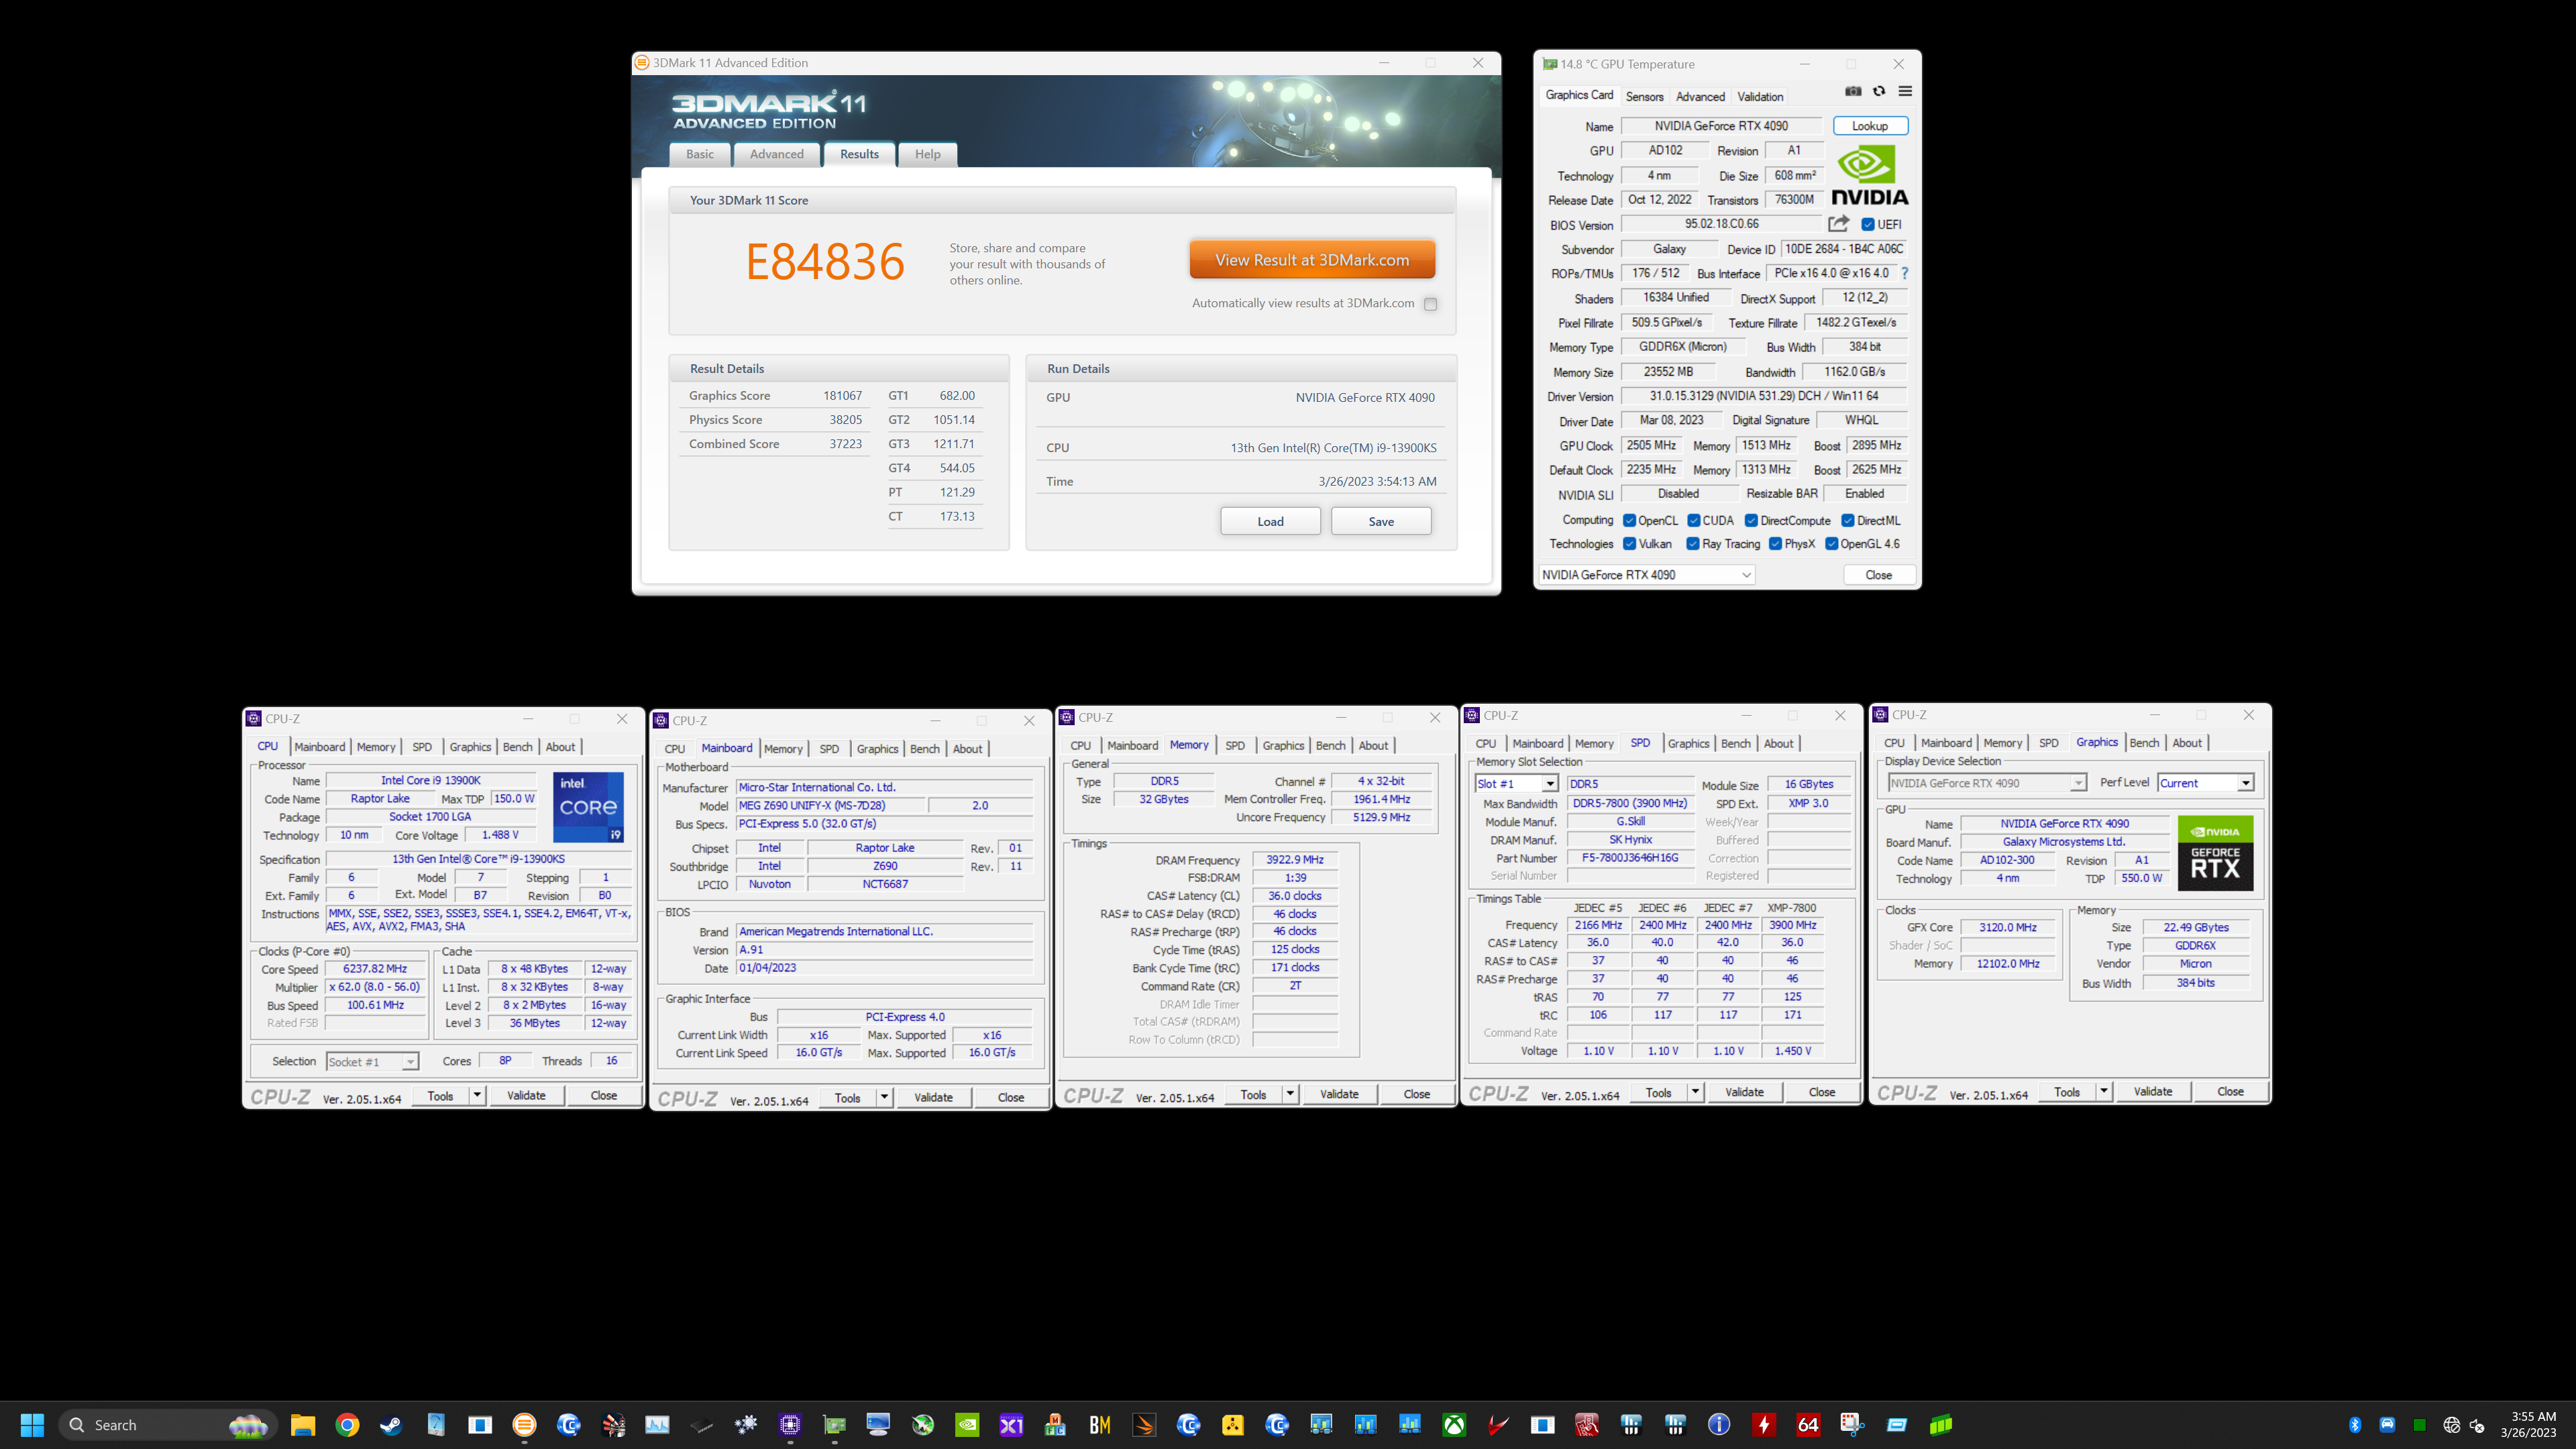Open the green NVIDIA taskbar icon
The height and width of the screenshot is (1449, 2576).
coord(967,1425)
